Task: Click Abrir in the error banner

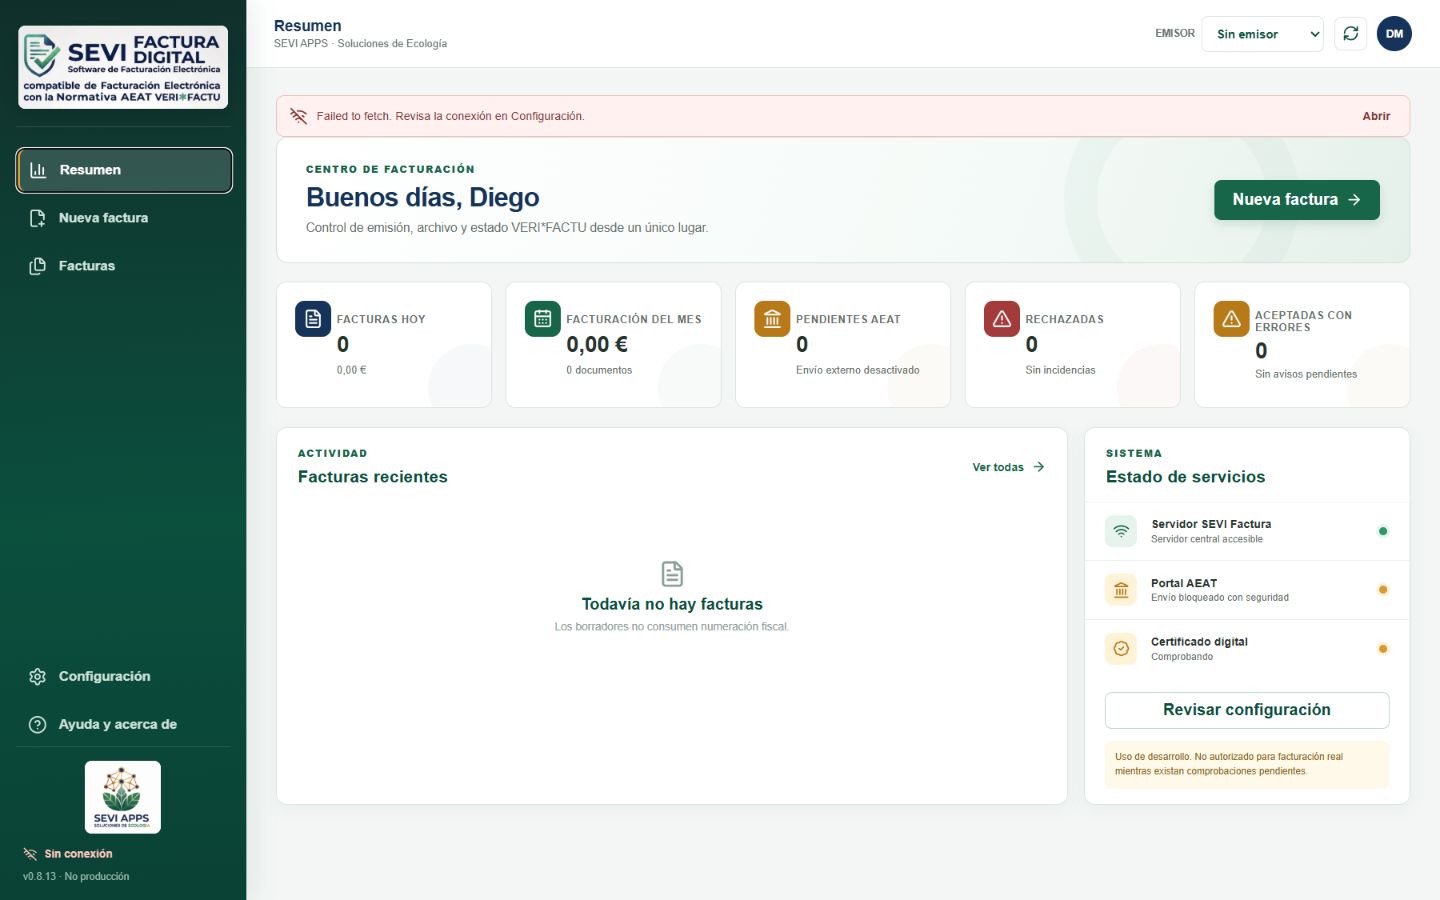Action: click(x=1376, y=116)
